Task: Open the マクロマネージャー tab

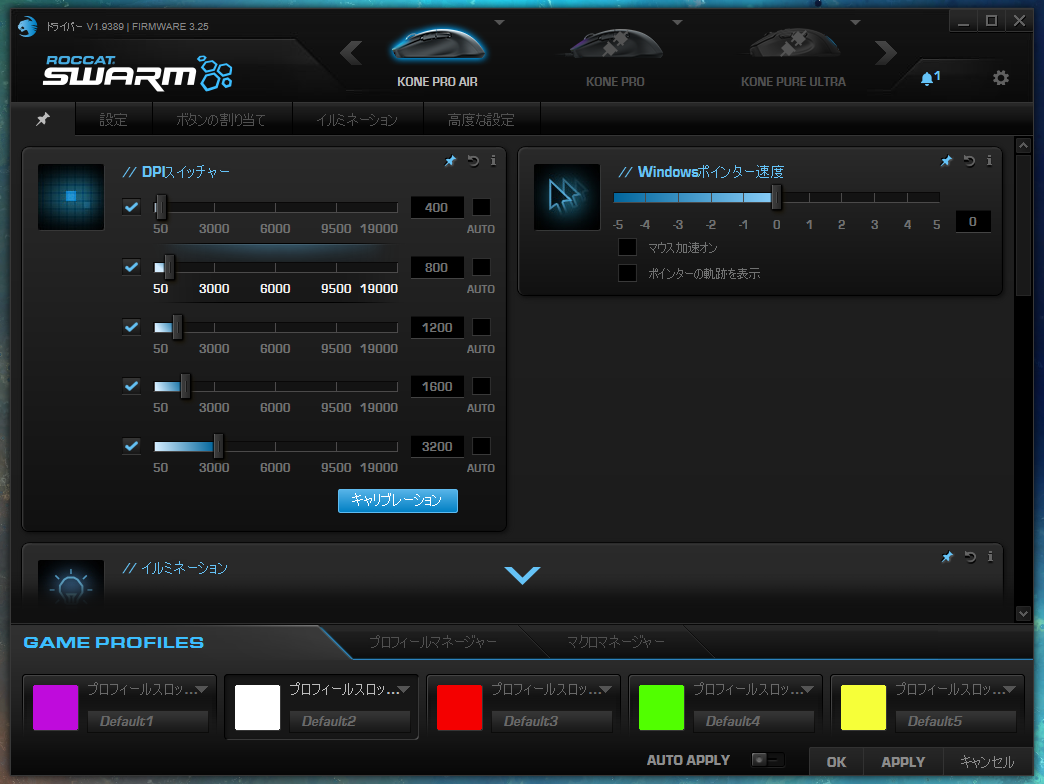Action: coord(615,642)
